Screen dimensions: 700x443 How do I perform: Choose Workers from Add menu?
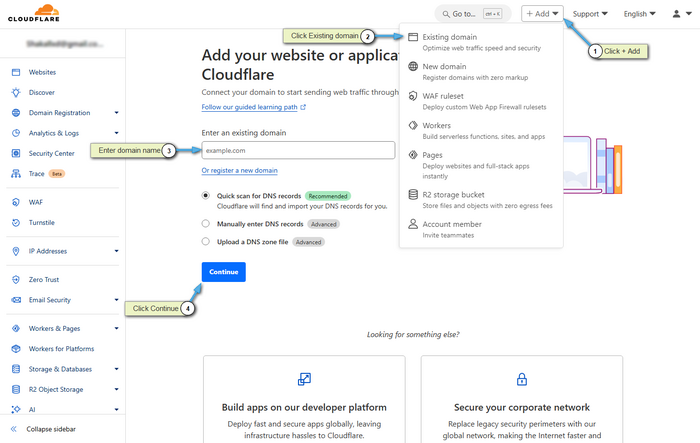pyautogui.click(x=481, y=130)
